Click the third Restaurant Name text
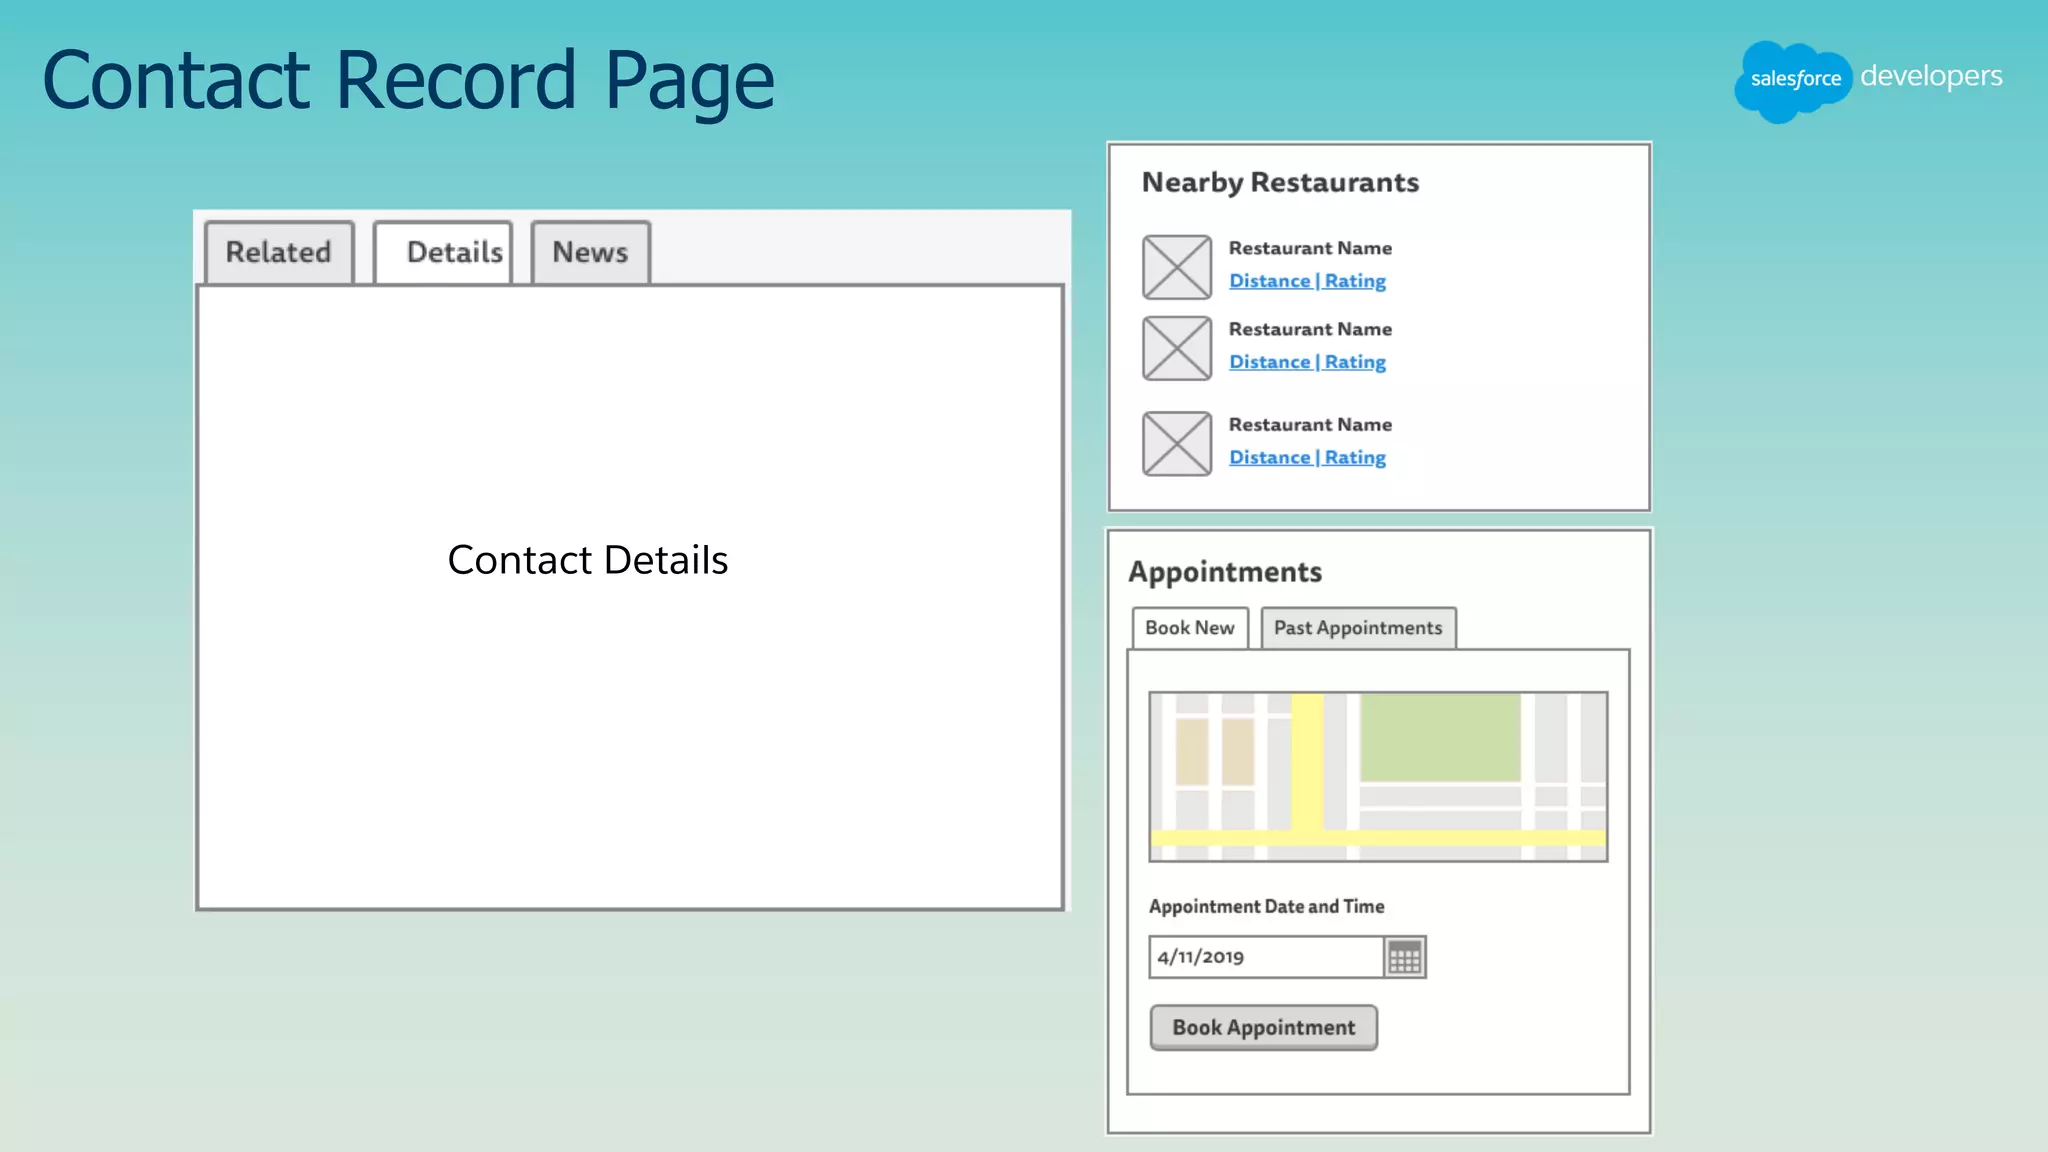Image resolution: width=2048 pixels, height=1152 pixels. coord(1310,424)
